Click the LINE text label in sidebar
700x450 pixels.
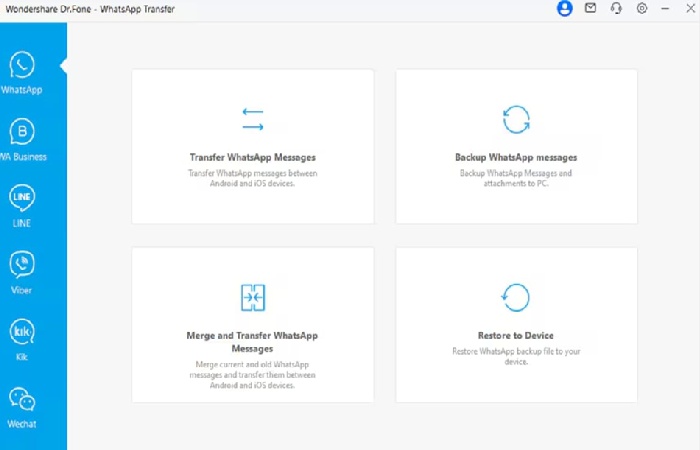tap(21, 223)
